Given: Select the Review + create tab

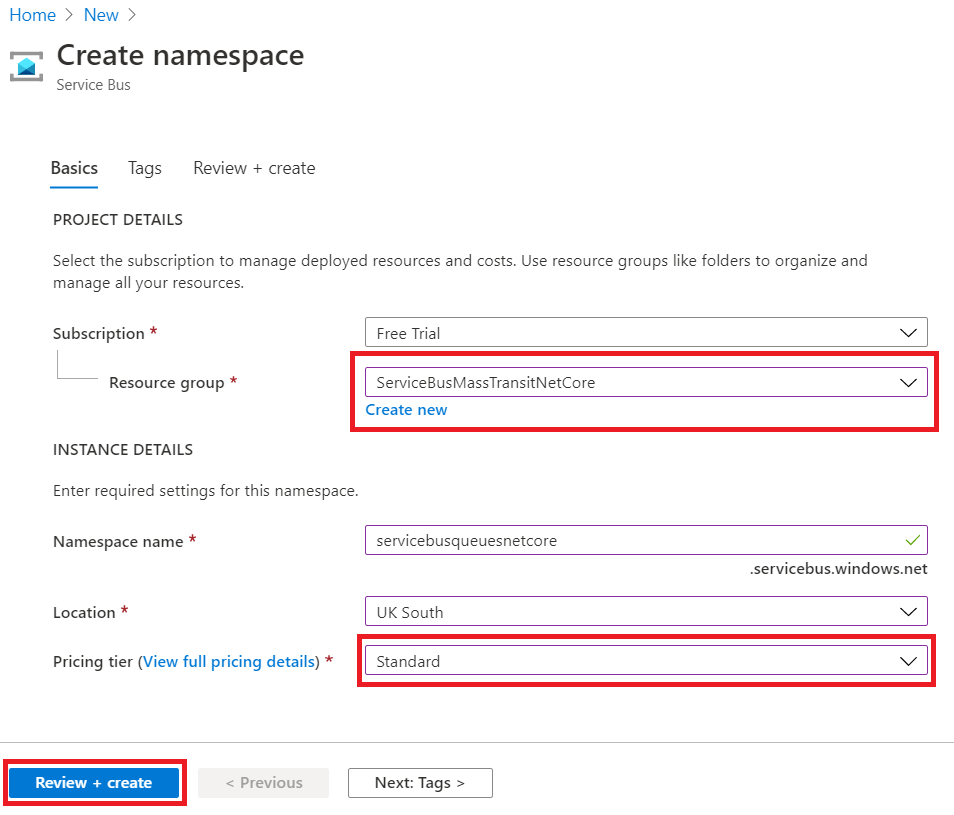Looking at the screenshot, I should (x=254, y=168).
